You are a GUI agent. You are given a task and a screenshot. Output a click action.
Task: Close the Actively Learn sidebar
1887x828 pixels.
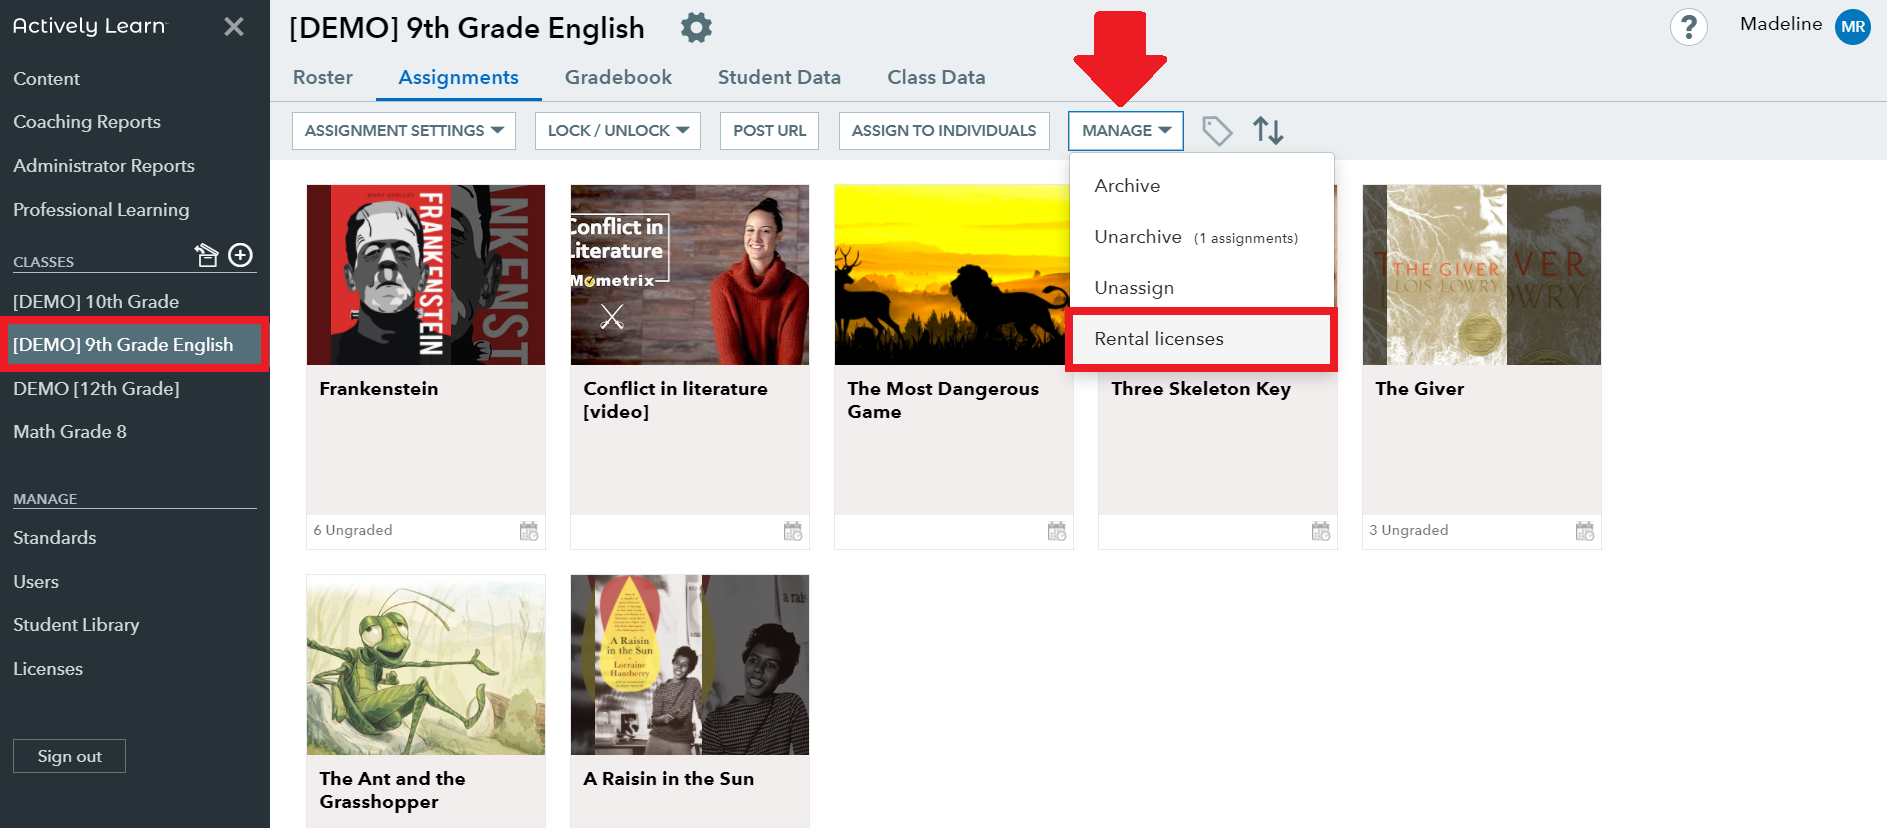pyautogui.click(x=234, y=27)
